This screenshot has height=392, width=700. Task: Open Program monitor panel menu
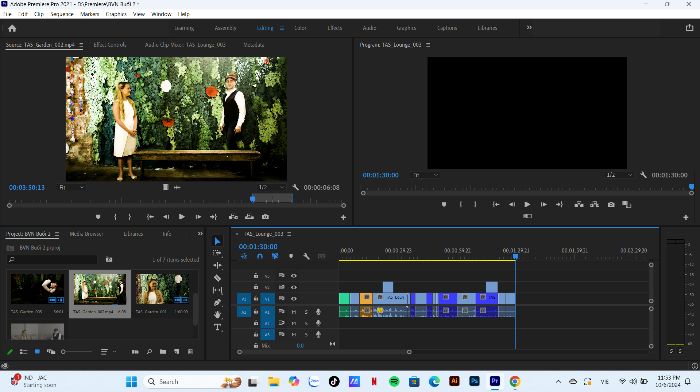428,45
